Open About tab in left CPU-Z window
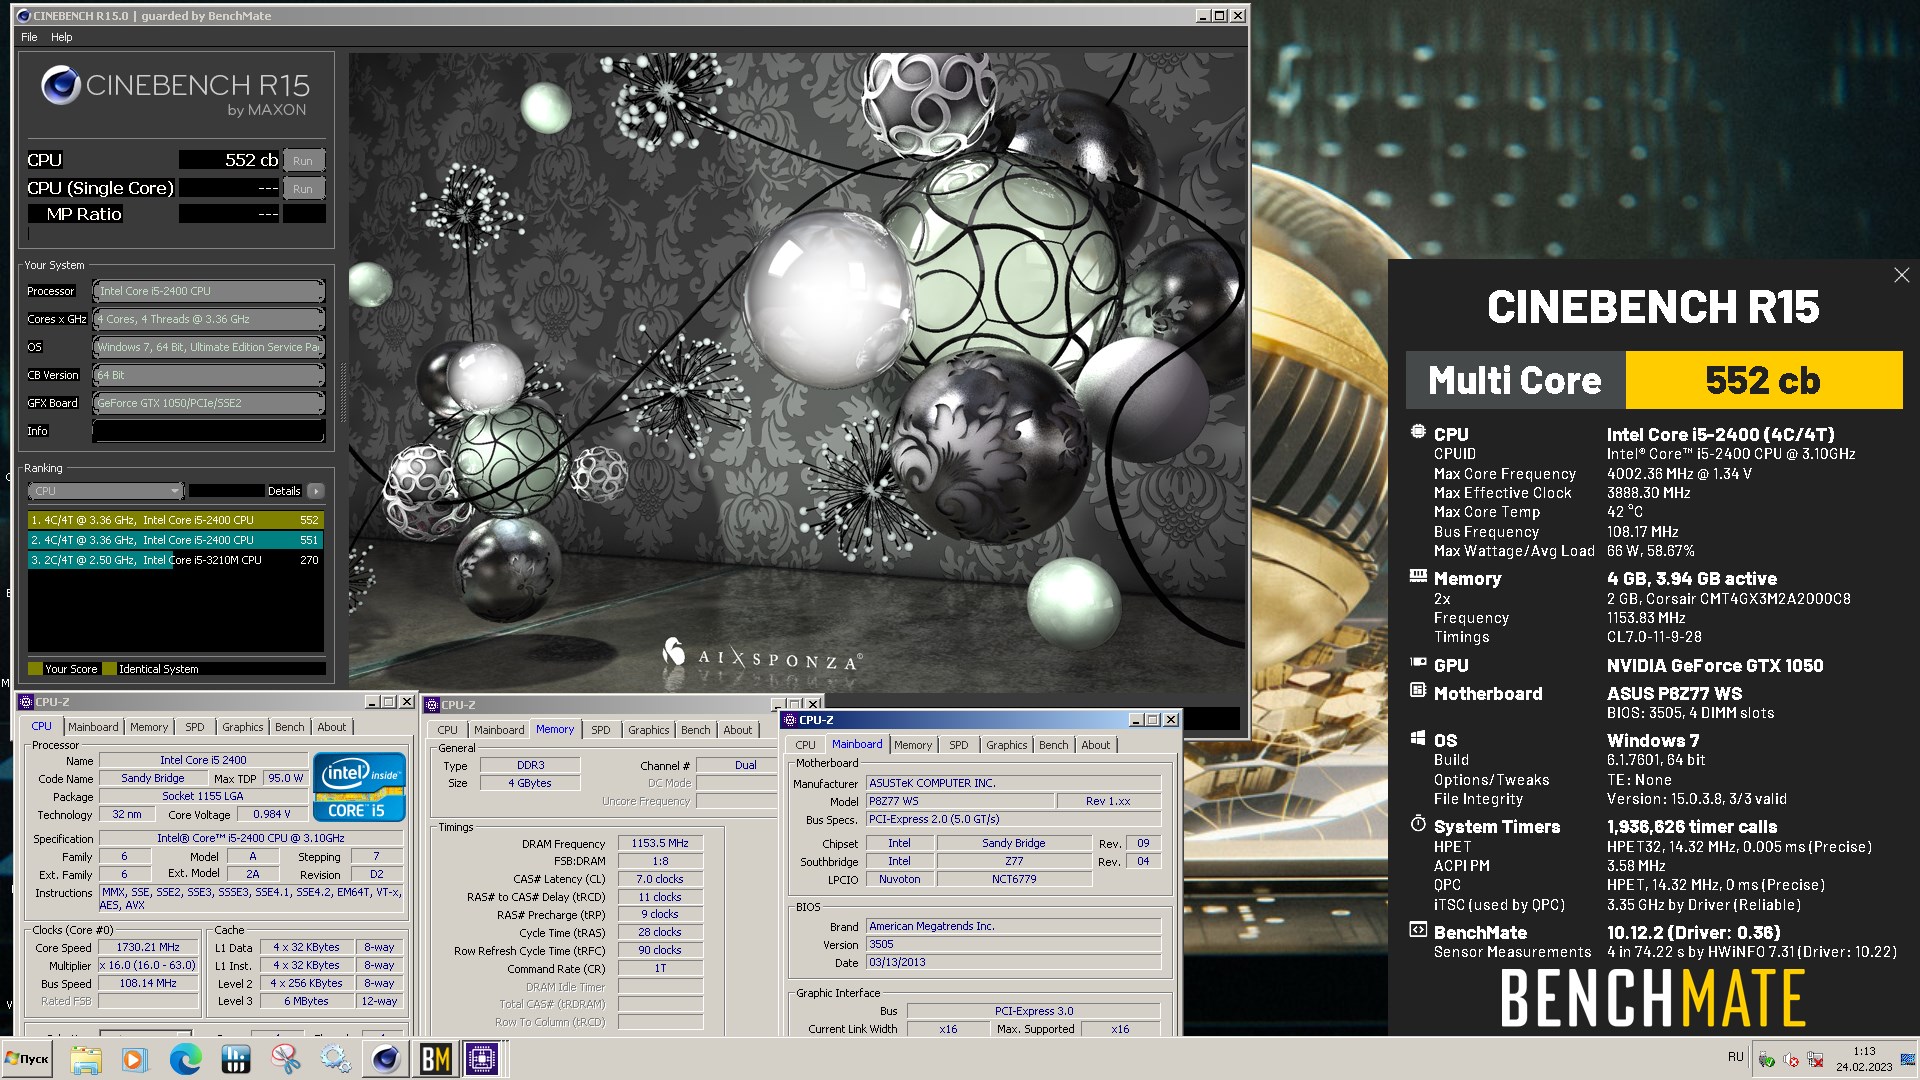This screenshot has height=1080, width=1920. [x=332, y=727]
